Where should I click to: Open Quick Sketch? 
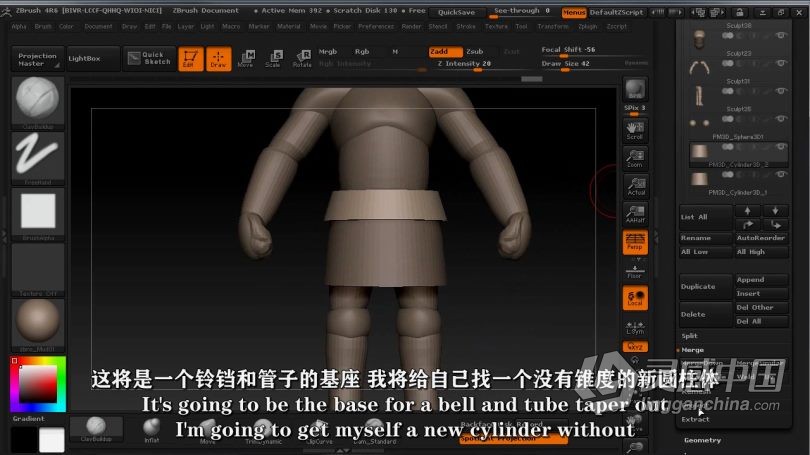[149, 58]
